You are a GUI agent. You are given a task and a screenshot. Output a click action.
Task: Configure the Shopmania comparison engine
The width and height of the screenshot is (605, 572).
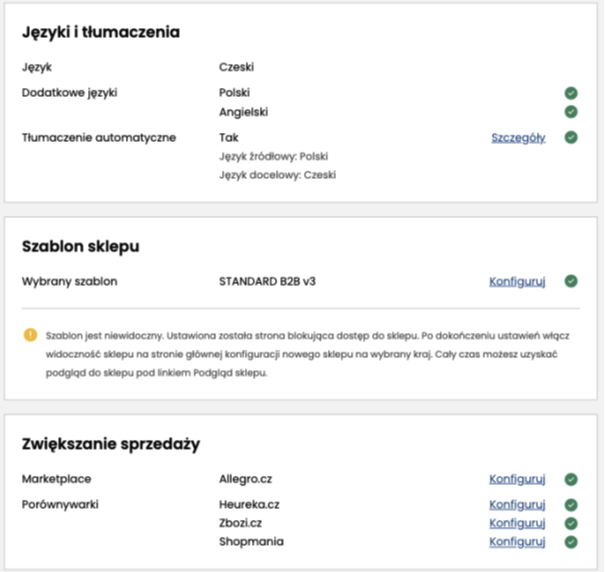pyautogui.click(x=517, y=542)
